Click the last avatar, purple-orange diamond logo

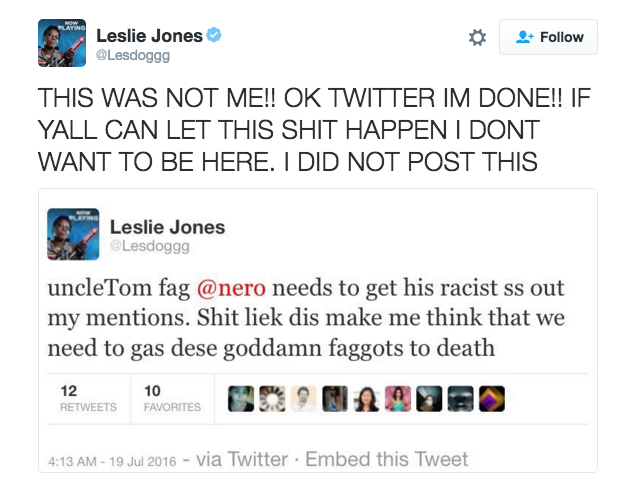pyautogui.click(x=492, y=399)
